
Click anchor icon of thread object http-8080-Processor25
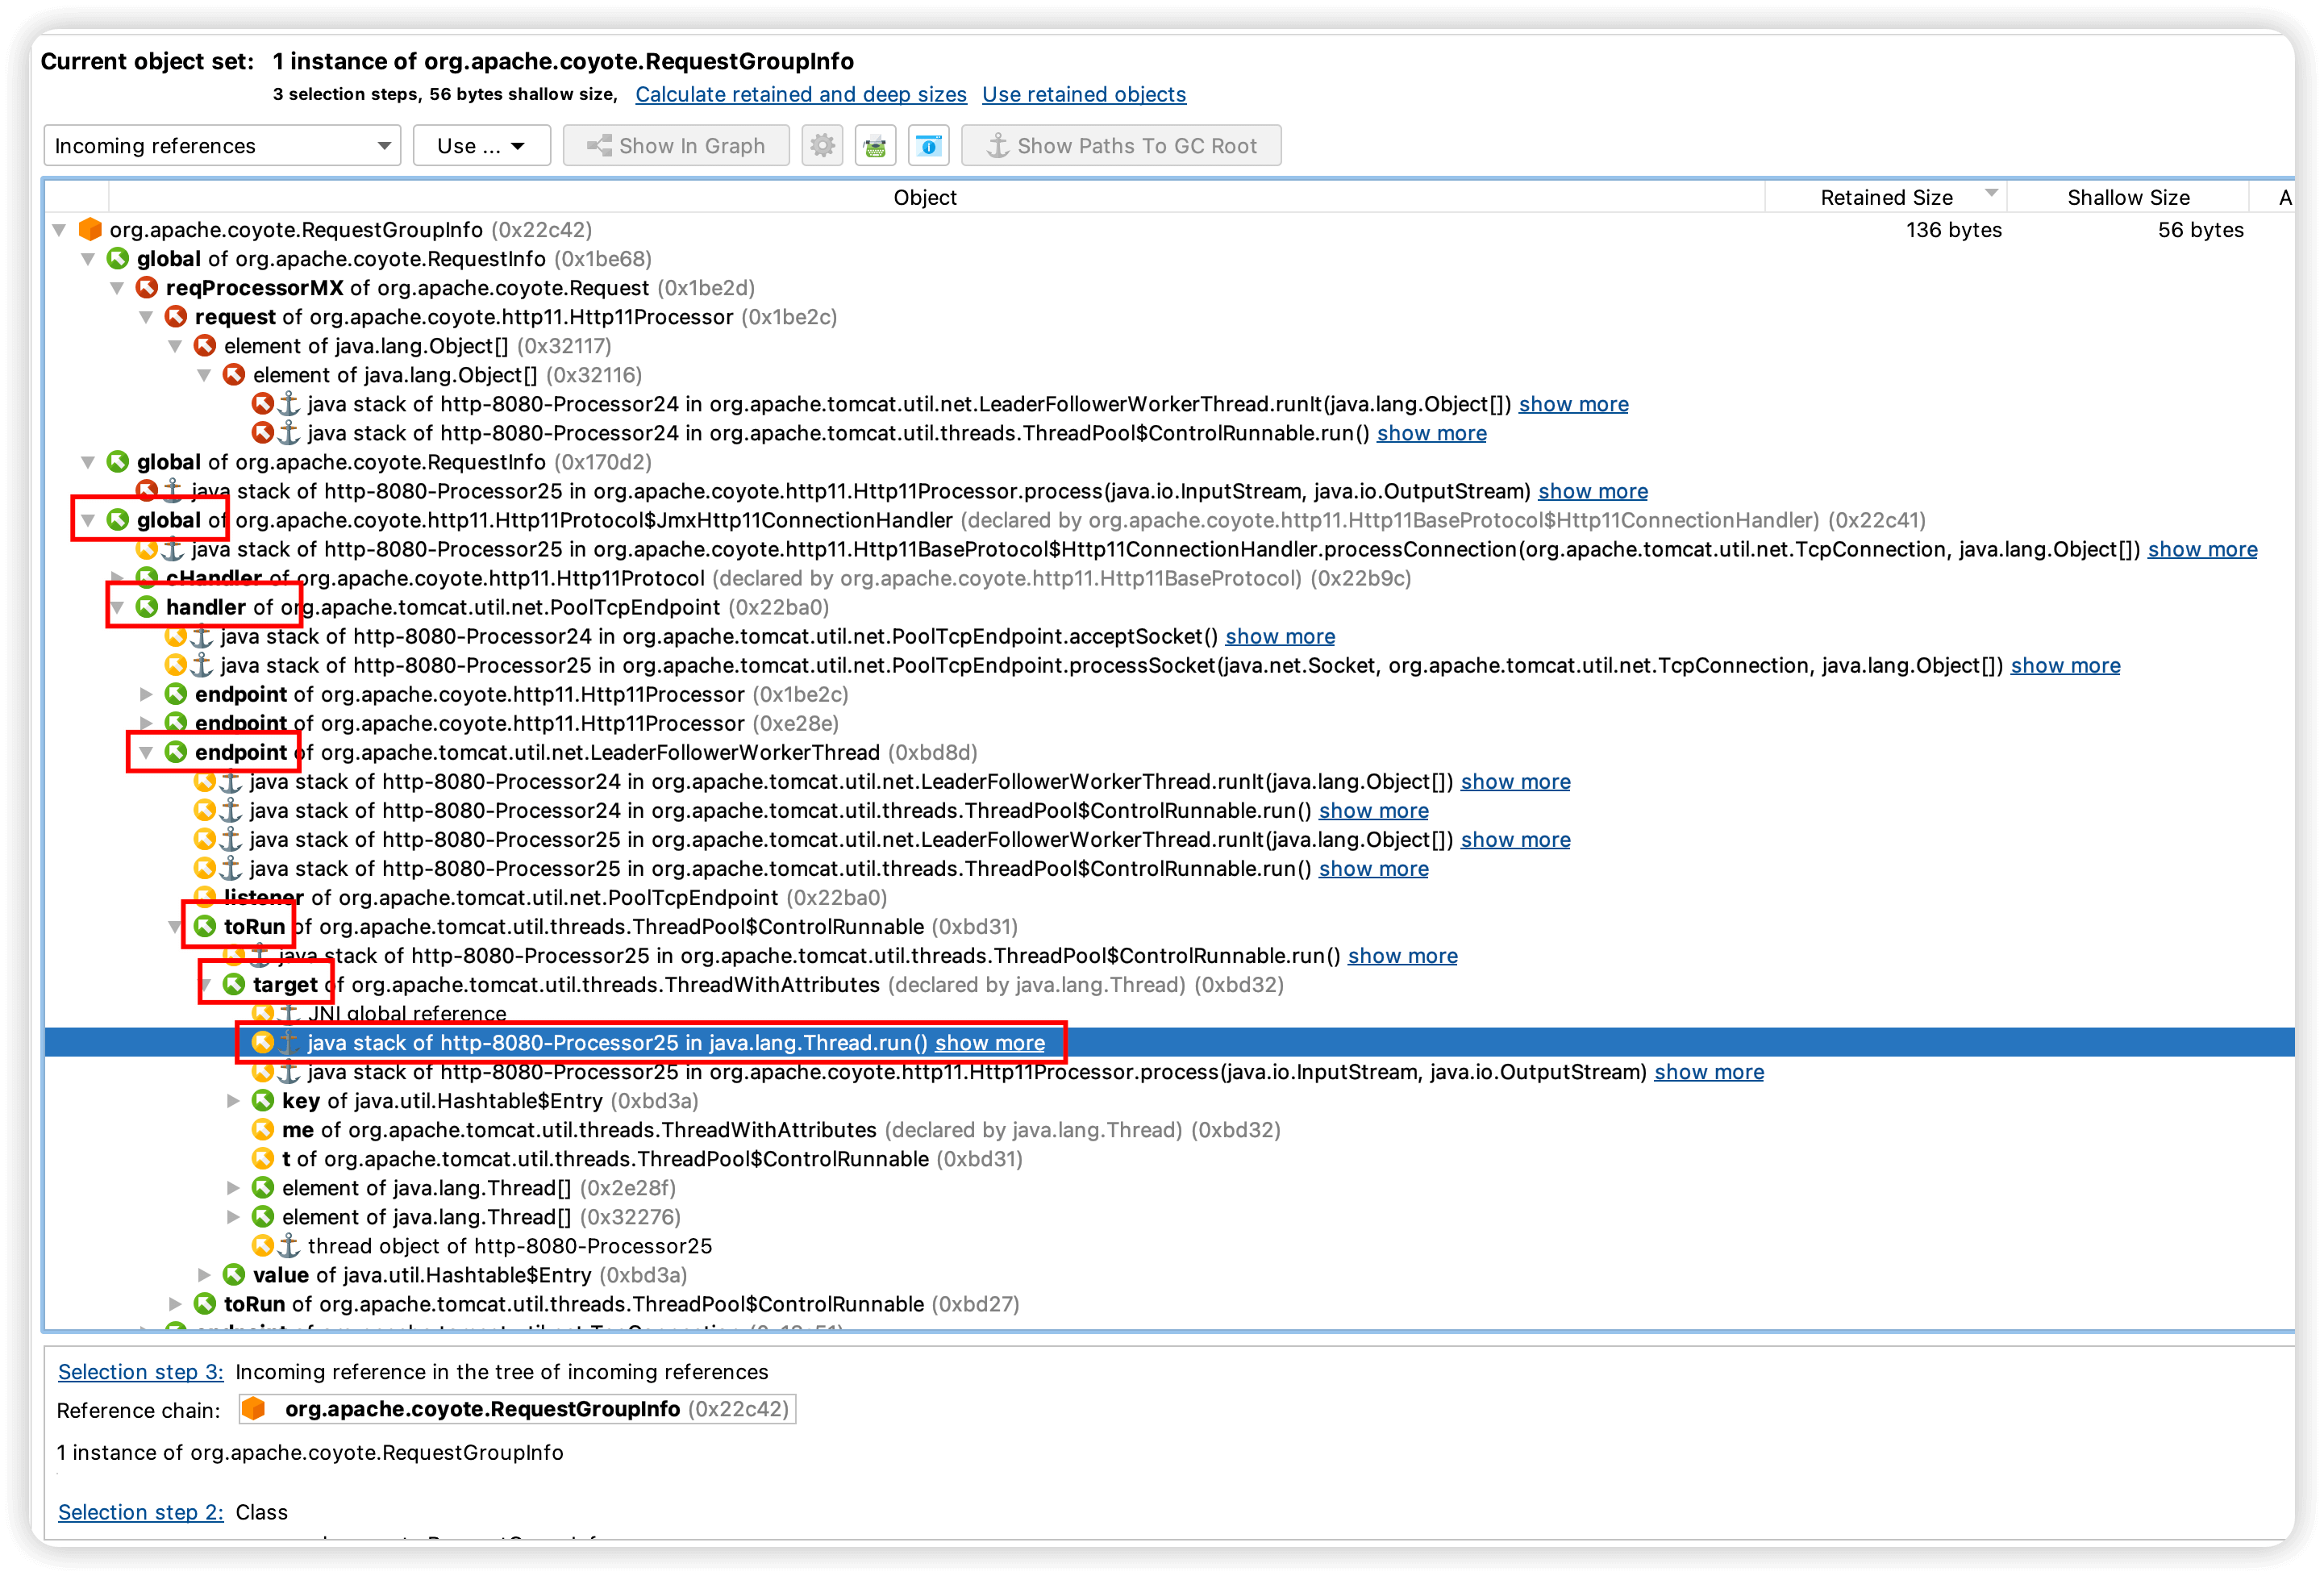289,1246
